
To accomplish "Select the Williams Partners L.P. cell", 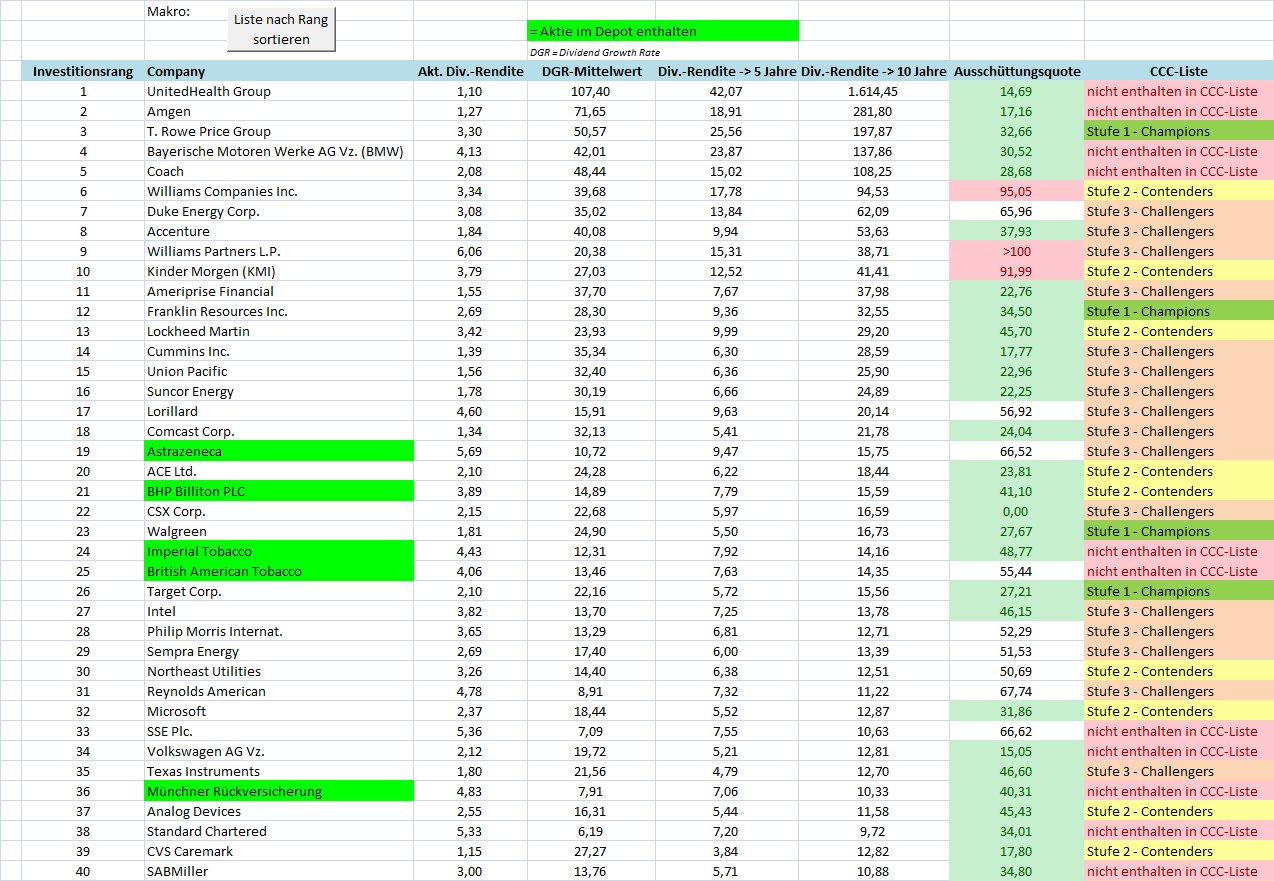I will coord(279,251).
